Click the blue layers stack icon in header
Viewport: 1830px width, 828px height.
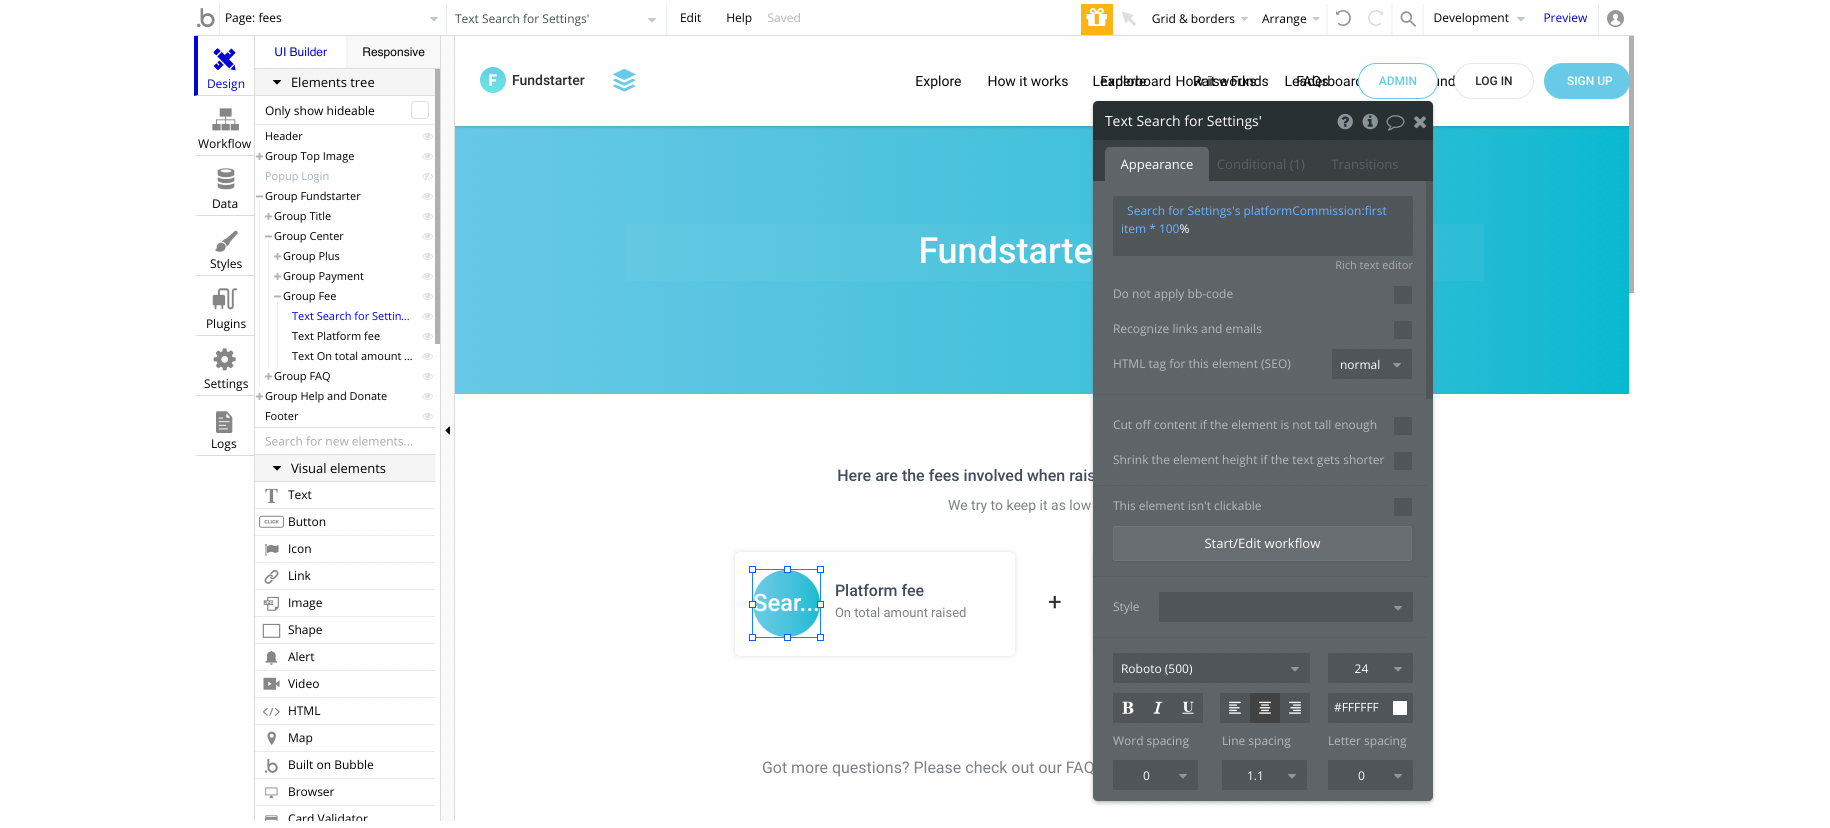624,81
